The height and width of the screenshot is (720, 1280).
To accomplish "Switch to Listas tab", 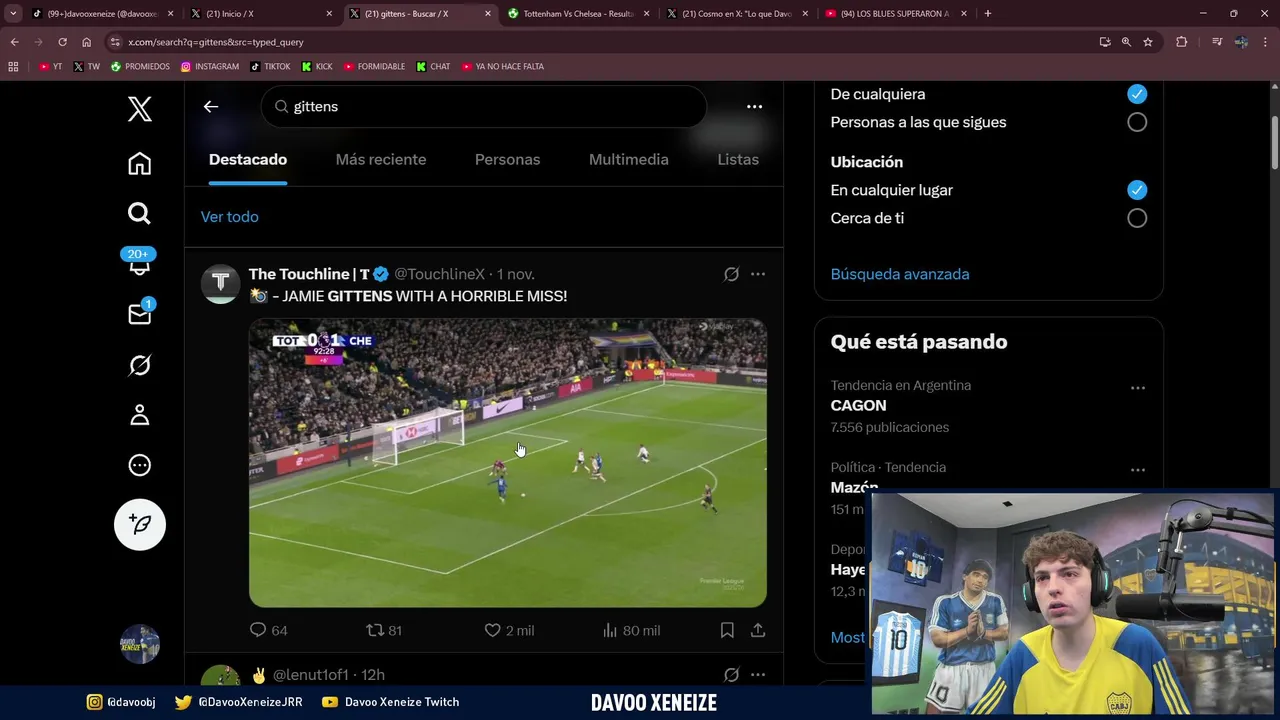I will 738,160.
